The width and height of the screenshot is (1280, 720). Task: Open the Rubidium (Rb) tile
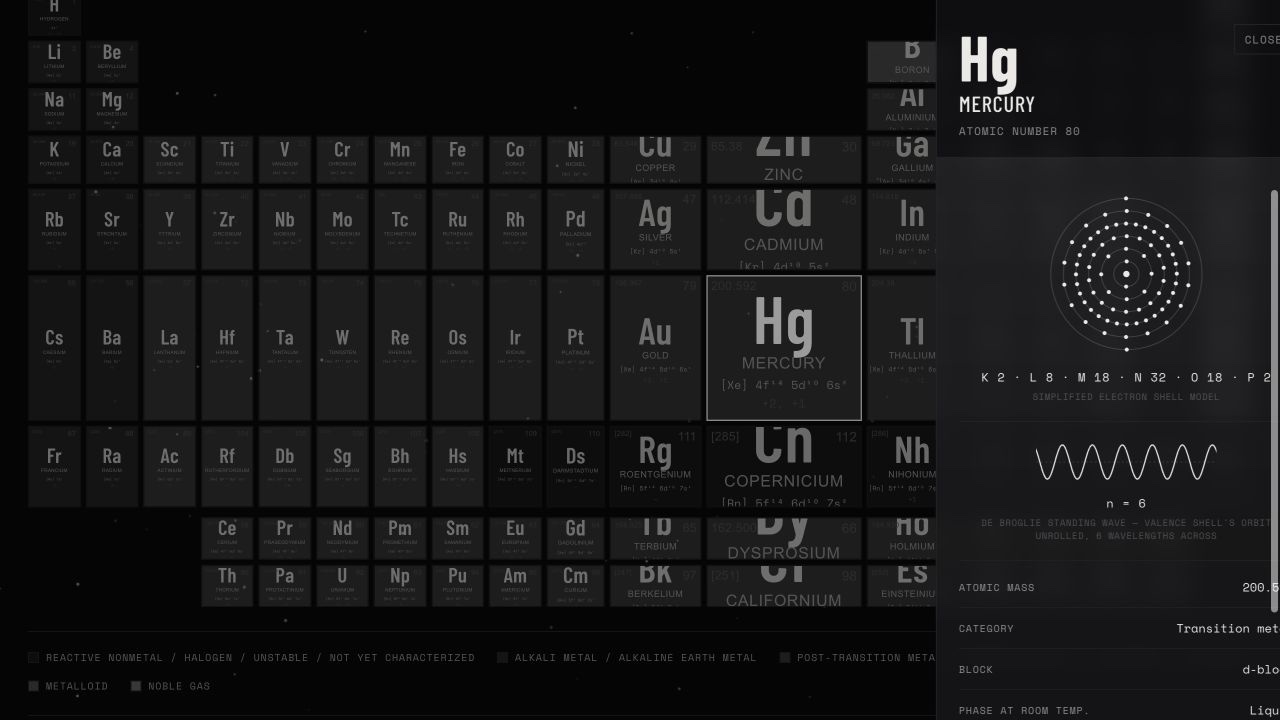point(54,229)
